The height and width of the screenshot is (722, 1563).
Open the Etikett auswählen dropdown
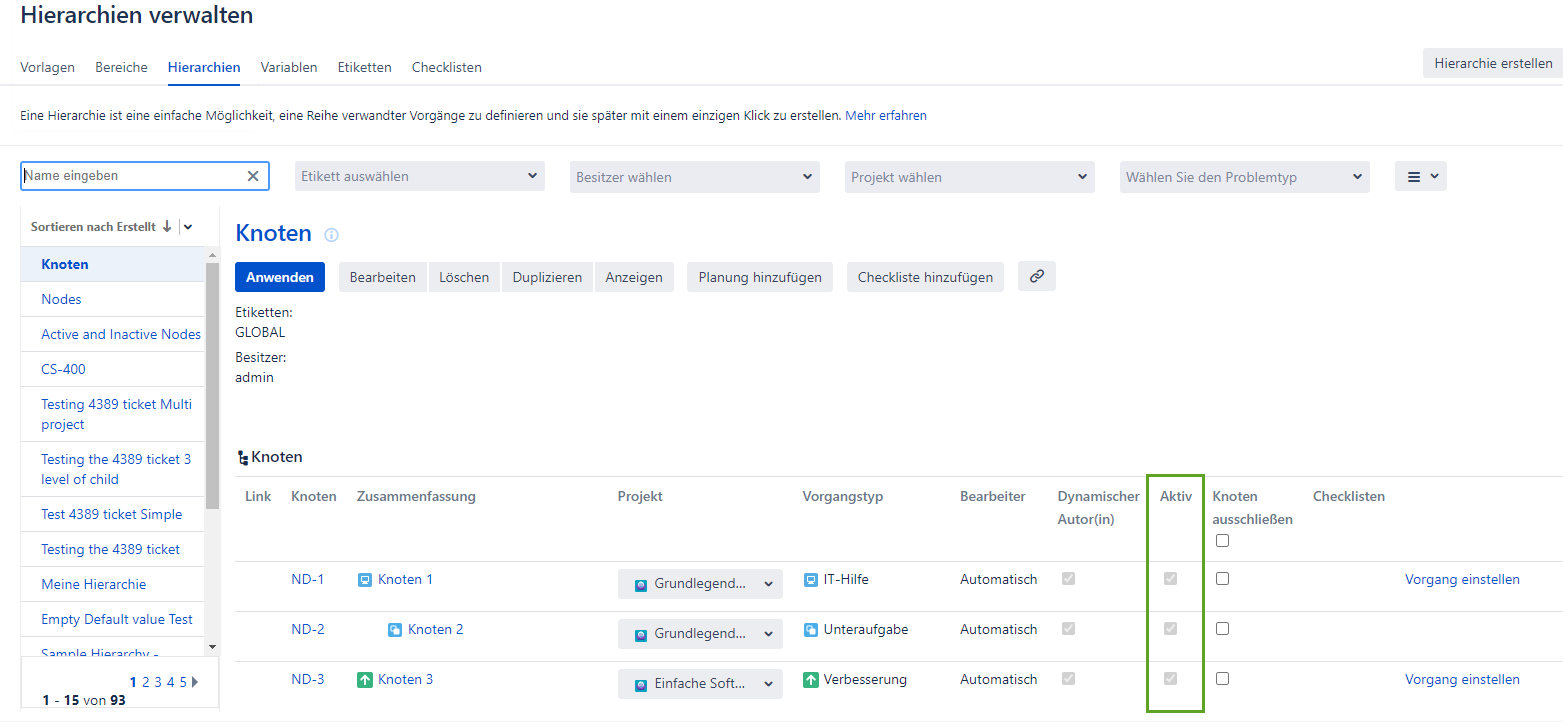tap(420, 177)
